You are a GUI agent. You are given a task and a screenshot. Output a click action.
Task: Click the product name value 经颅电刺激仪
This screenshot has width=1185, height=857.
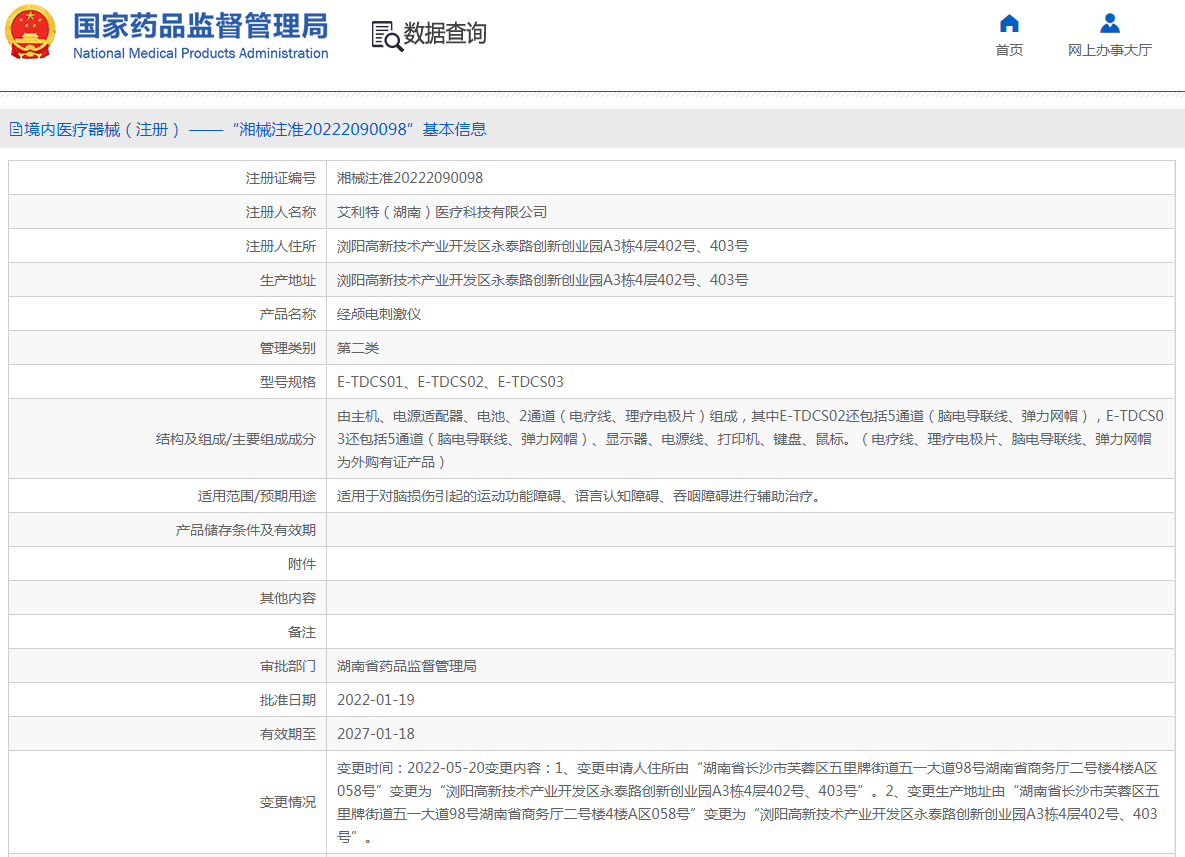(379, 314)
